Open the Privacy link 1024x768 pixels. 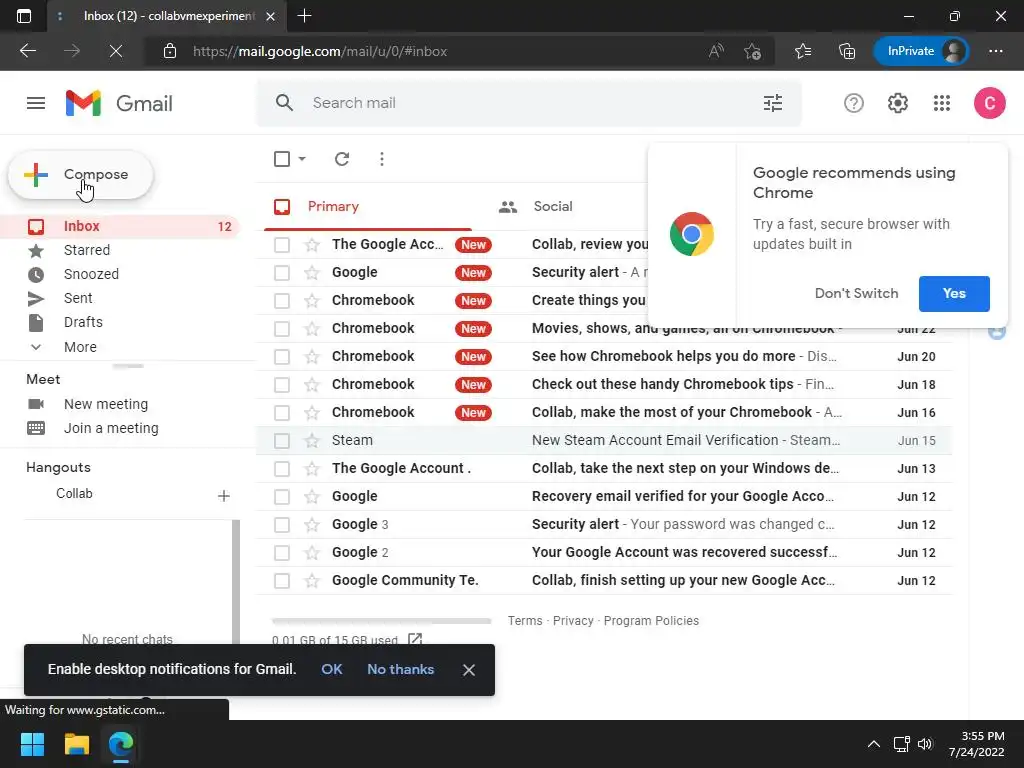573,620
